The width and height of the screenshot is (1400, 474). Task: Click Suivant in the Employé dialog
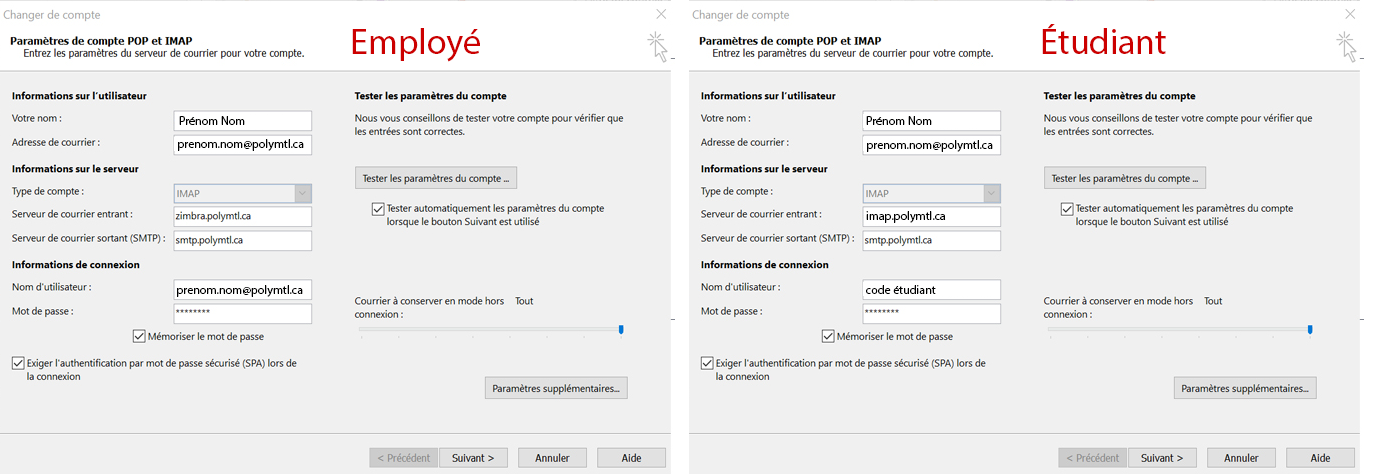pos(473,458)
